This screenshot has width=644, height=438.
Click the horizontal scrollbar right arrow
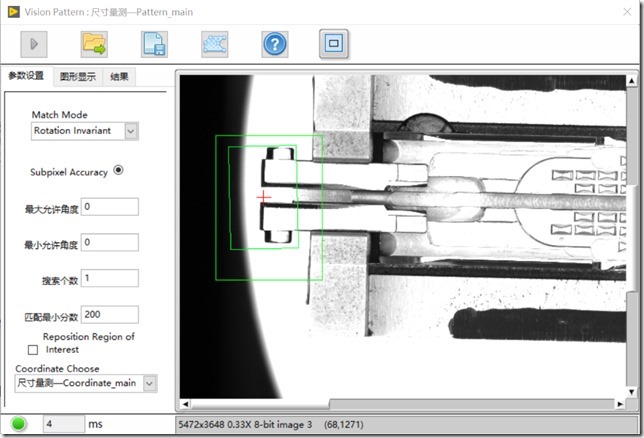620,404
